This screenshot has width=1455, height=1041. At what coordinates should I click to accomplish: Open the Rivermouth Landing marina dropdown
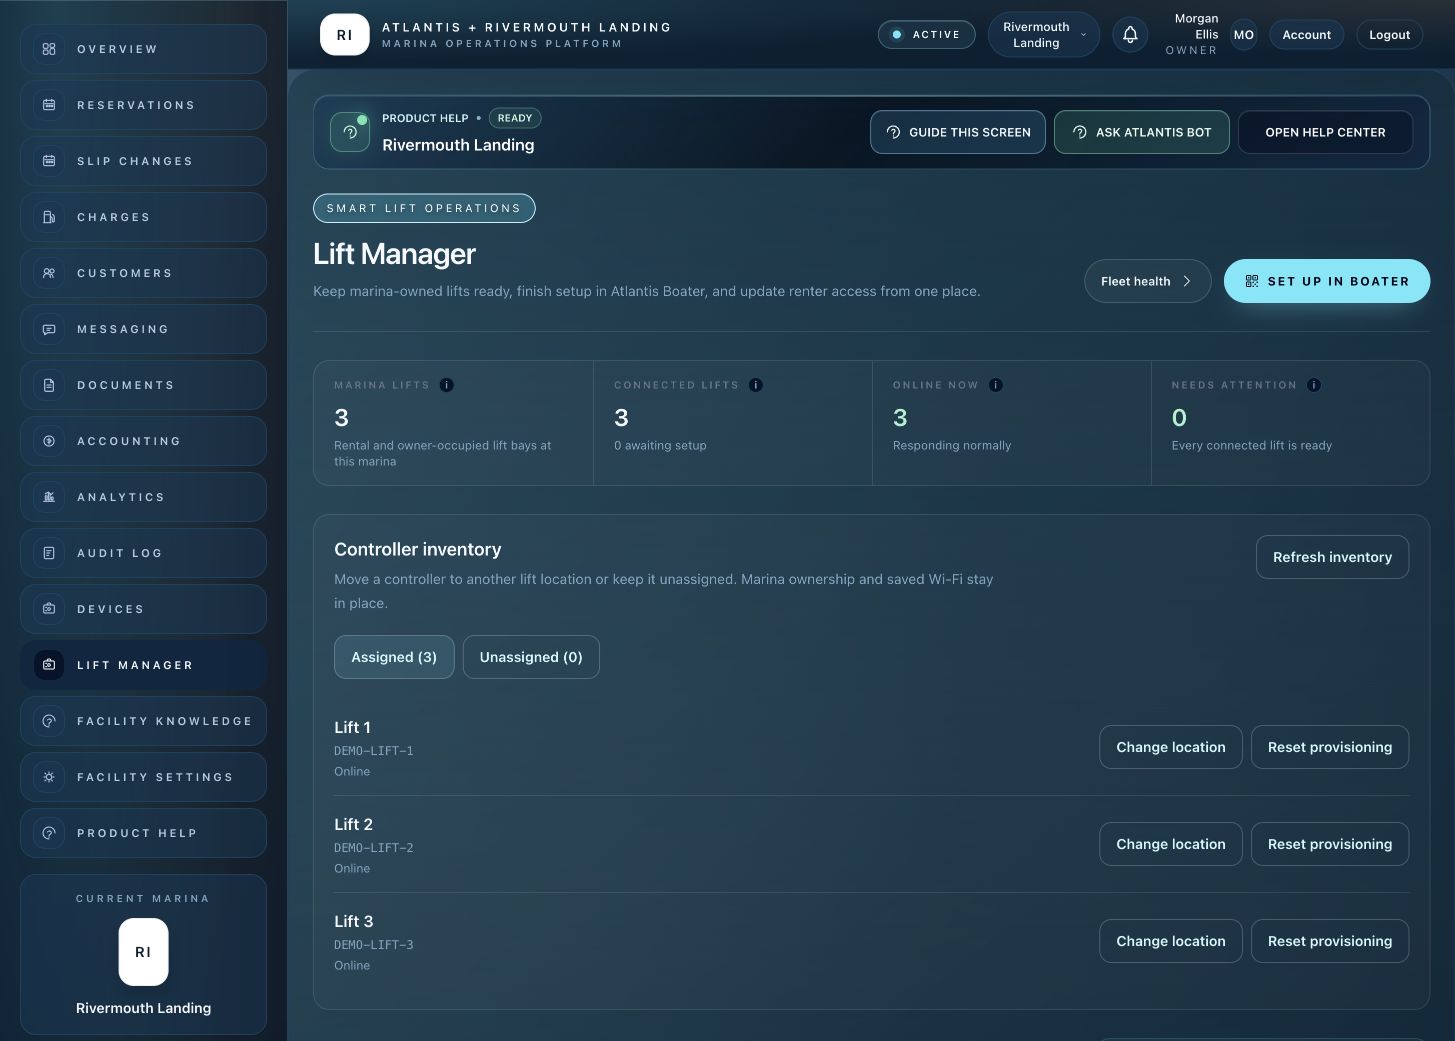tap(1044, 35)
